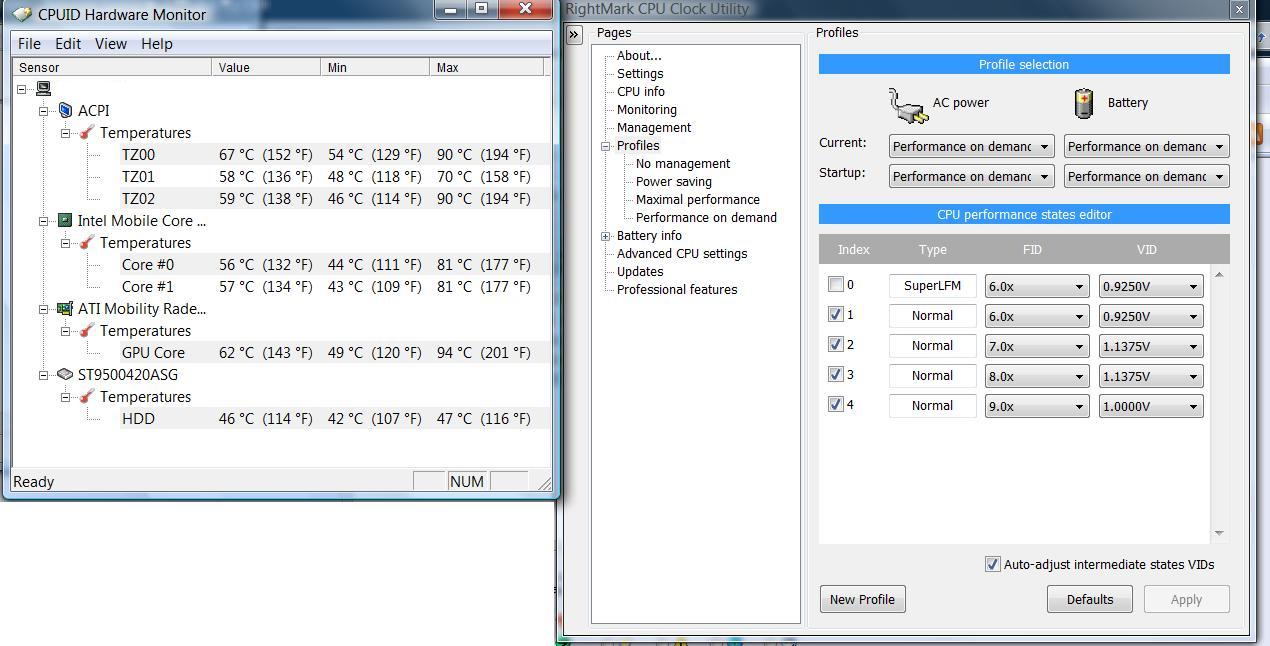Uncheck performance state index 2
This screenshot has height=646, width=1270.
pyautogui.click(x=836, y=344)
